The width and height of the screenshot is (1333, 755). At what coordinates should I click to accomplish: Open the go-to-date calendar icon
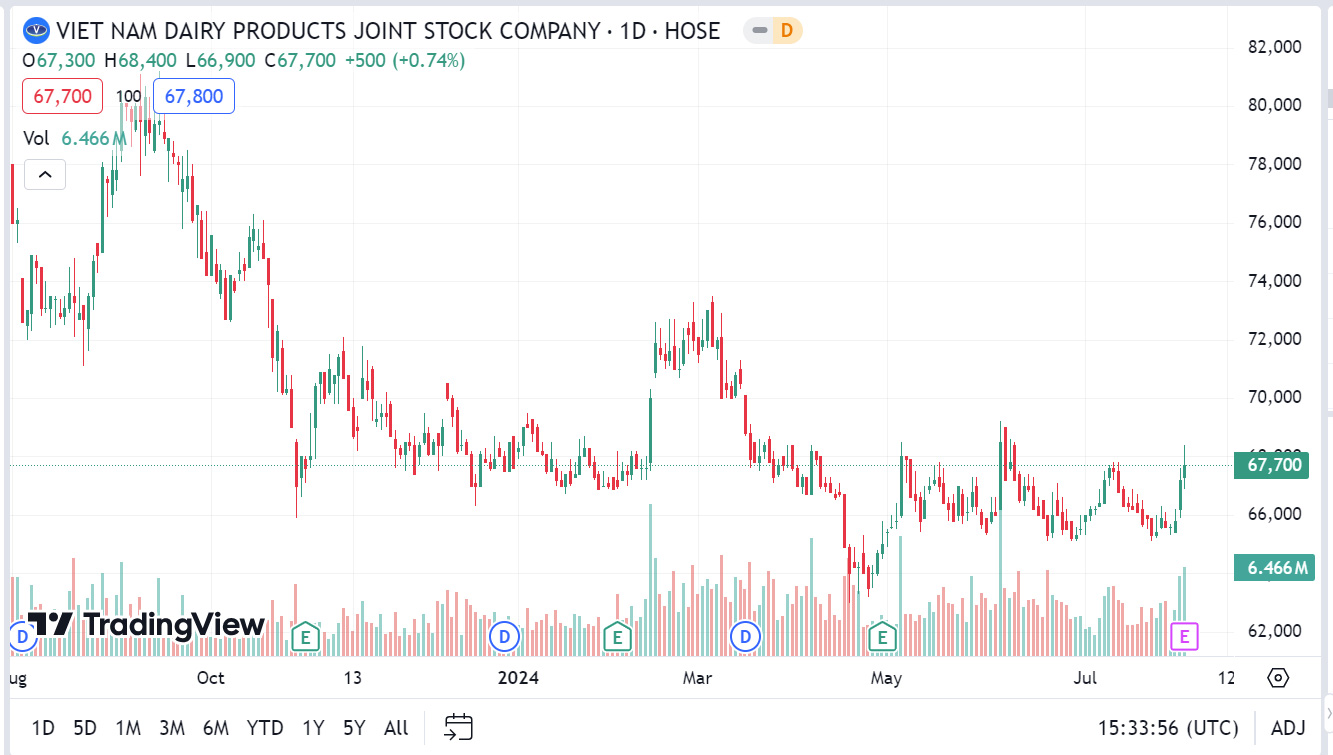[458, 728]
